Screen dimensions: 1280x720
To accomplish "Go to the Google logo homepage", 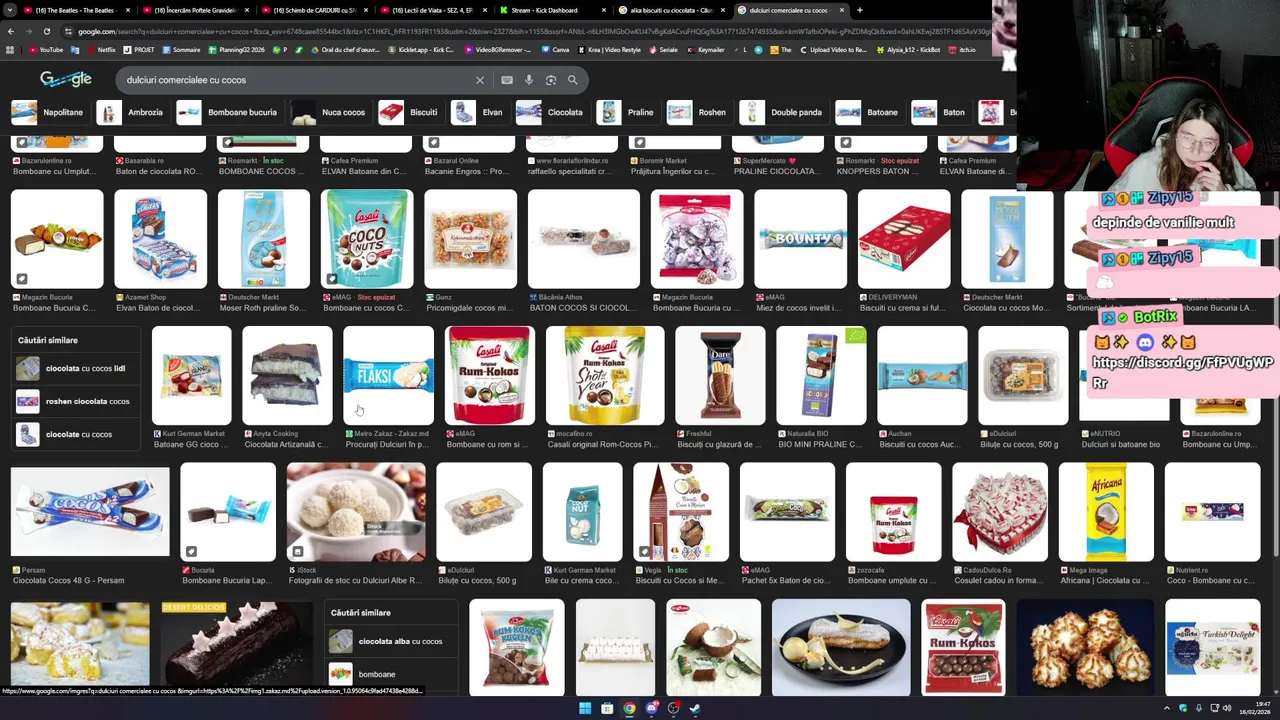I will (x=66, y=79).
